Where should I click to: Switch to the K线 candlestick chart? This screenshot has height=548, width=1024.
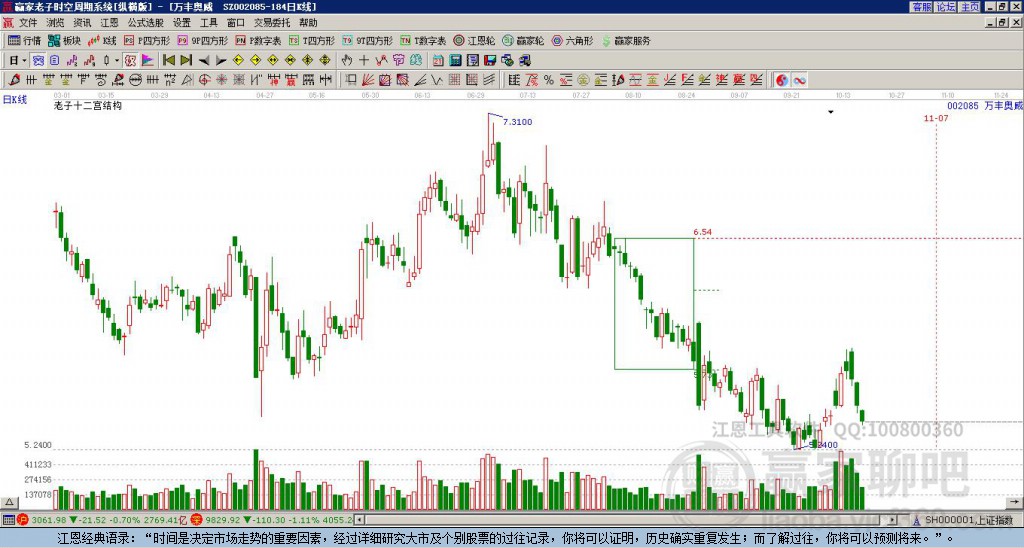pyautogui.click(x=101, y=40)
